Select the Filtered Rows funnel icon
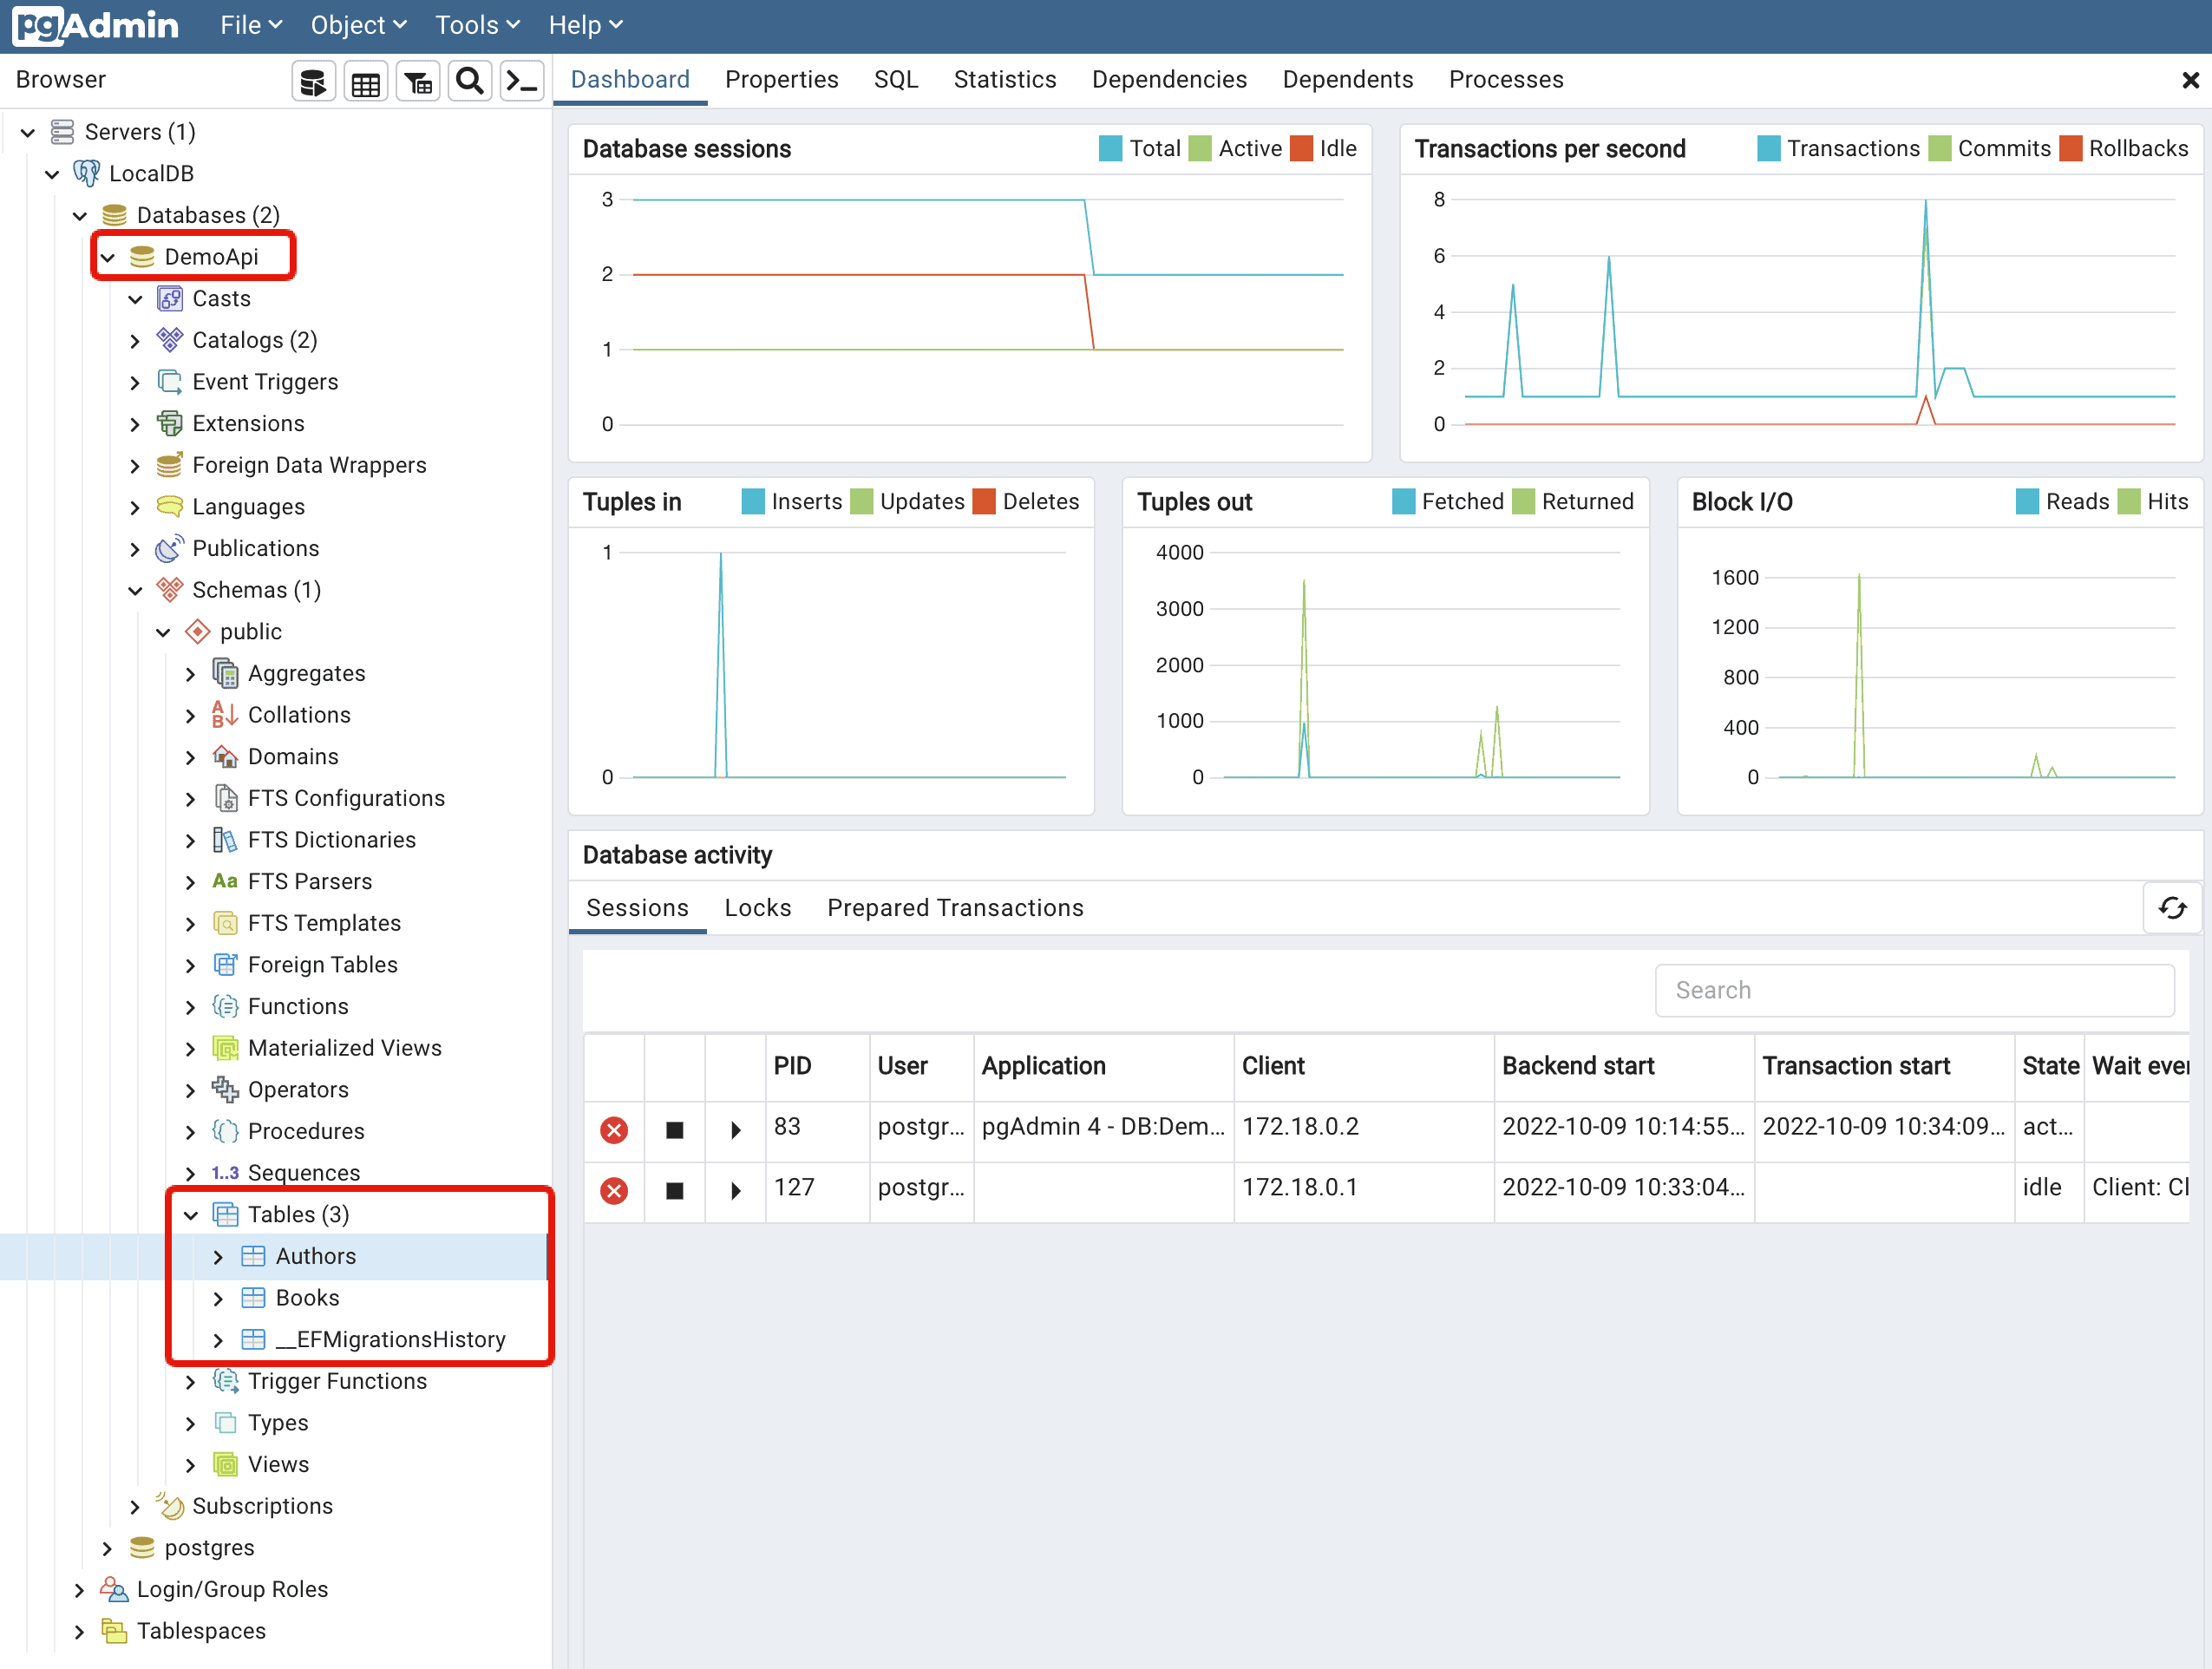The image size is (2212, 1669). pyautogui.click(x=418, y=80)
